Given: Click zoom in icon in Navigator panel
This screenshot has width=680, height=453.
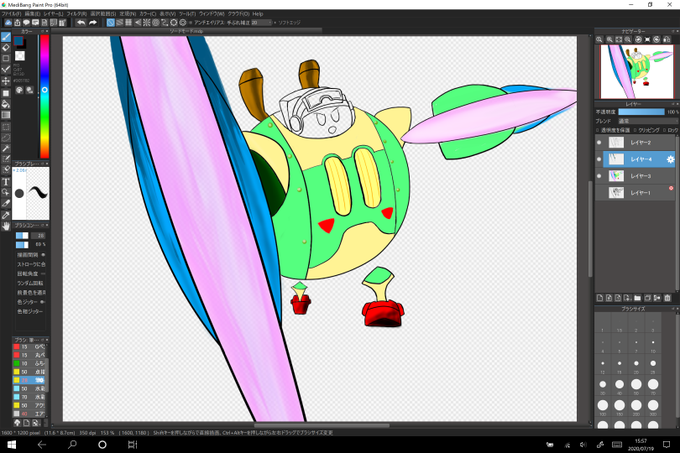Looking at the screenshot, I should pyautogui.click(x=609, y=39).
